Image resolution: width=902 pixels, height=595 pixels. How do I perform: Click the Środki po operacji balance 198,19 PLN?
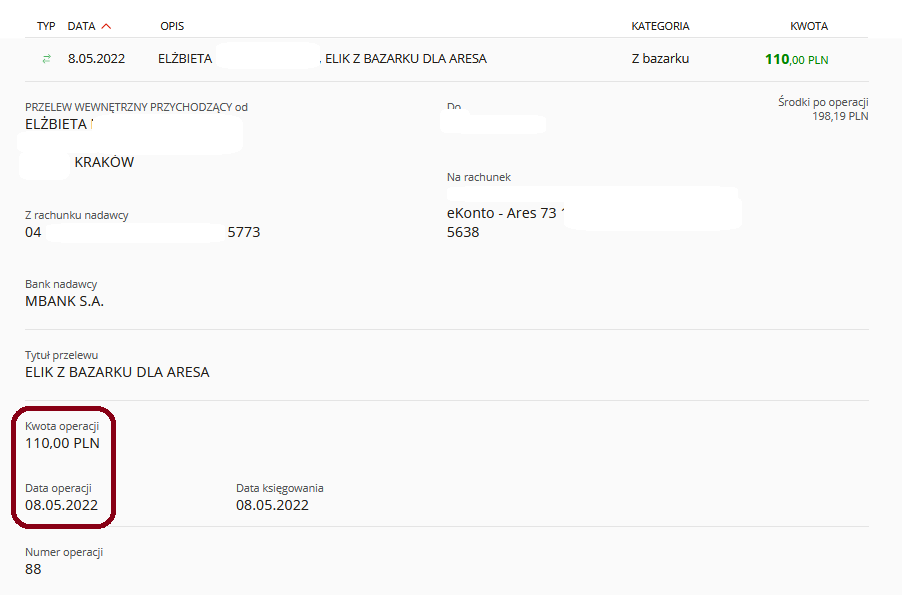pos(840,116)
